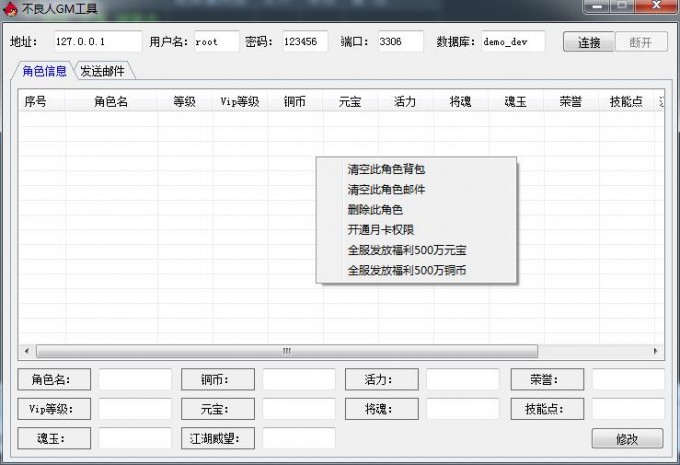Click the 修改 modify button
This screenshot has width=680, height=465.
[627, 439]
